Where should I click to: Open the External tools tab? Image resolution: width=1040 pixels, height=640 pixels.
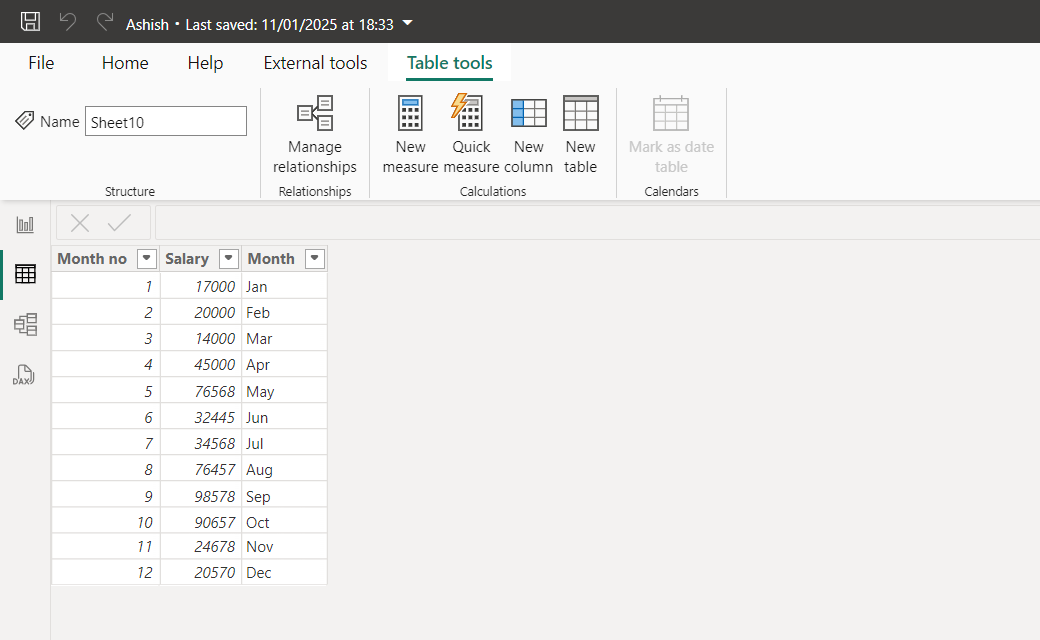pos(315,62)
